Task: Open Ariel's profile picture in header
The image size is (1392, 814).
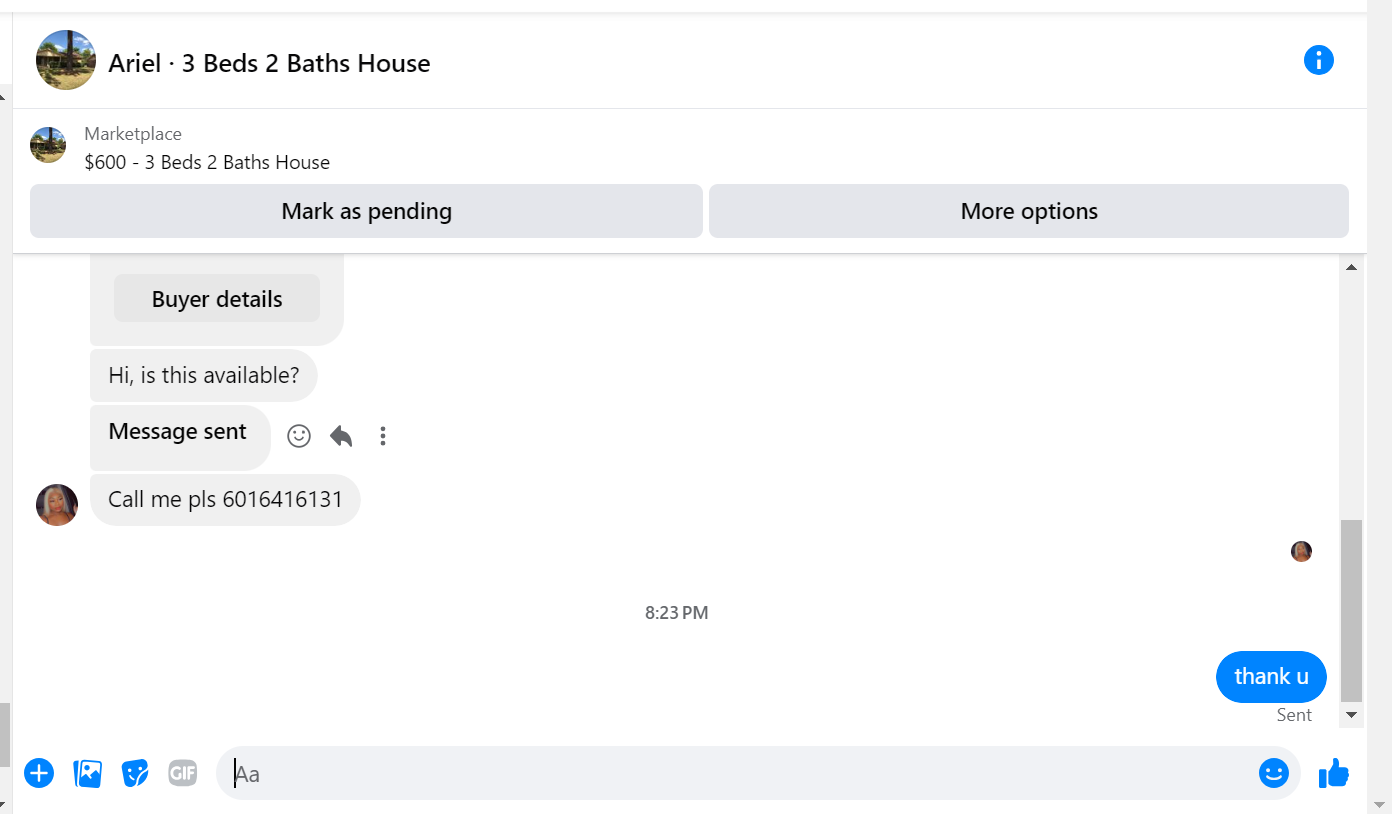Action: tap(66, 60)
